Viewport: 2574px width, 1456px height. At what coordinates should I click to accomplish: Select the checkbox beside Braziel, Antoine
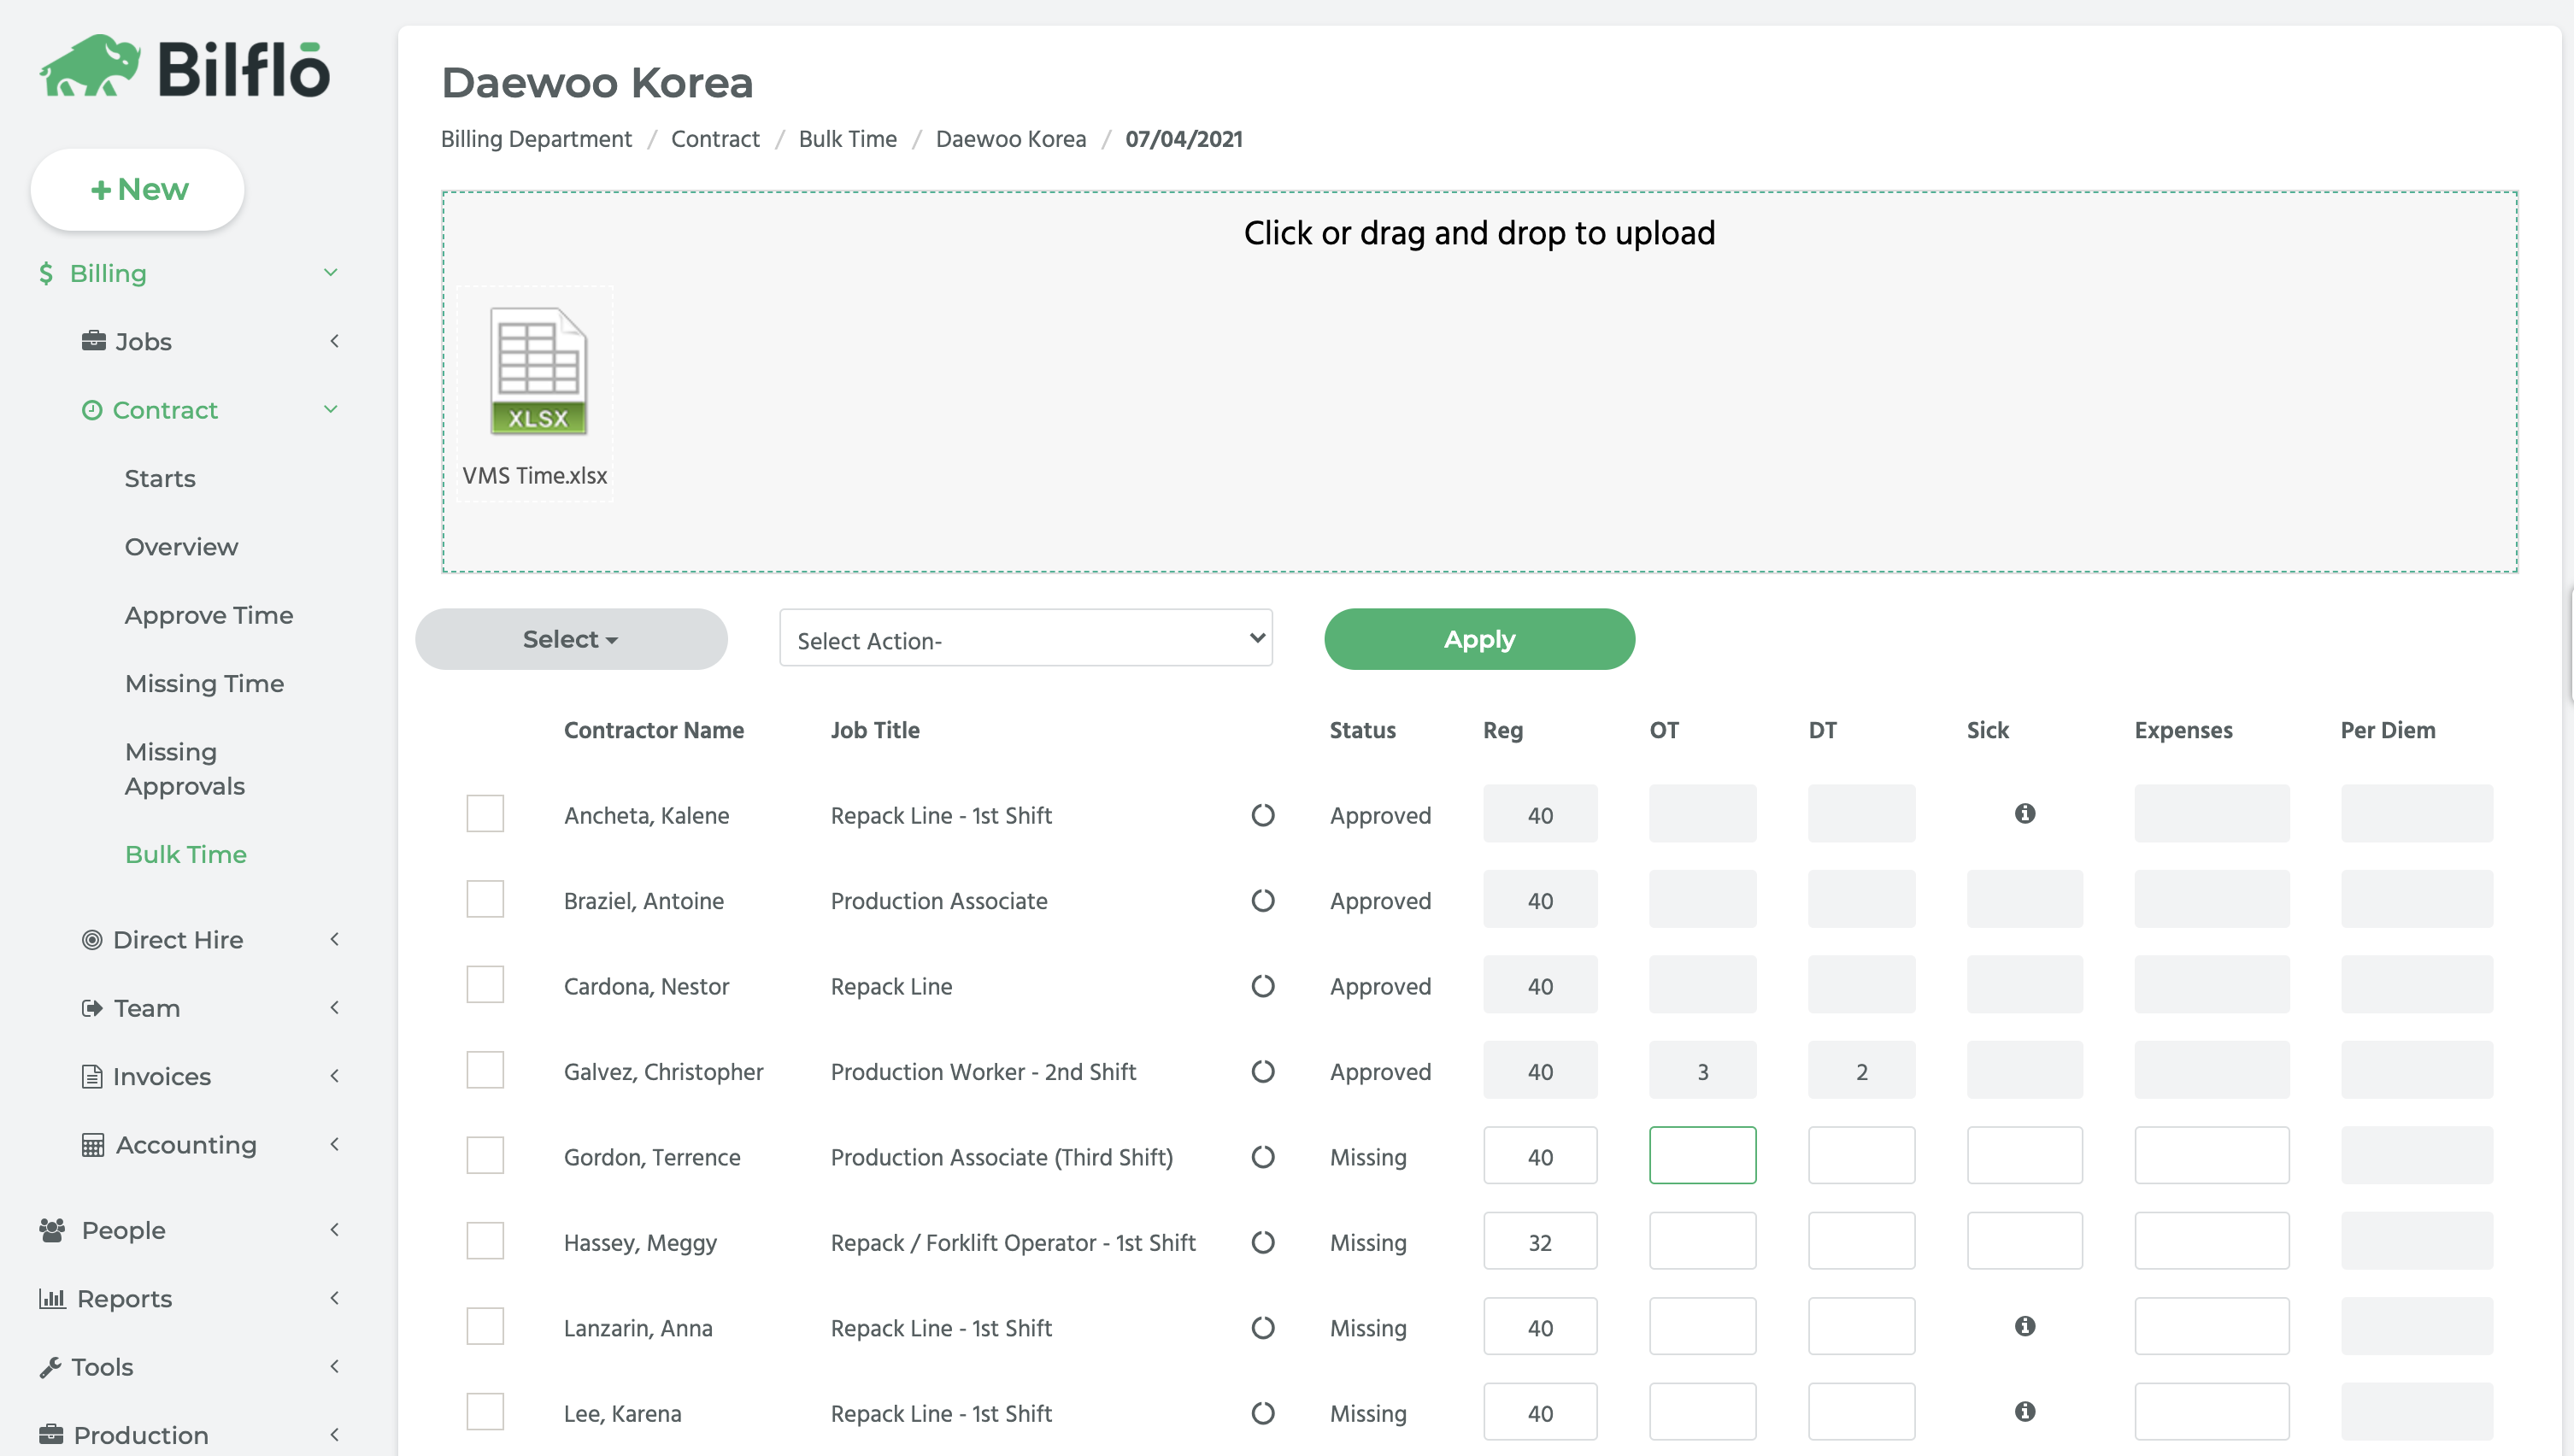click(x=485, y=898)
